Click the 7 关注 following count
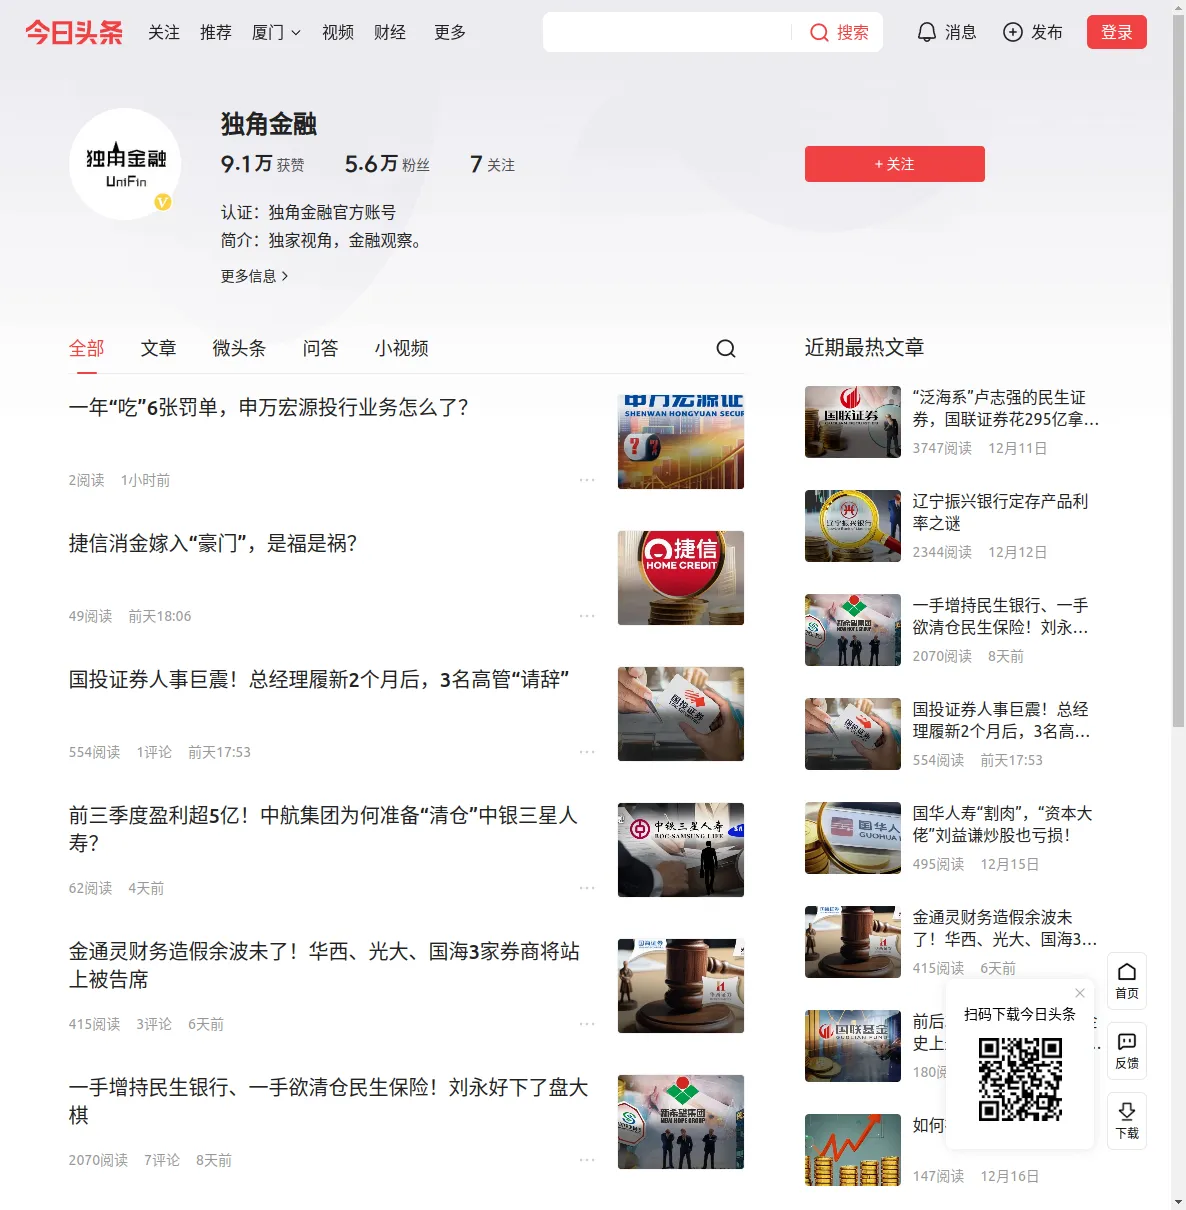The width and height of the screenshot is (1186, 1210). pos(492,165)
